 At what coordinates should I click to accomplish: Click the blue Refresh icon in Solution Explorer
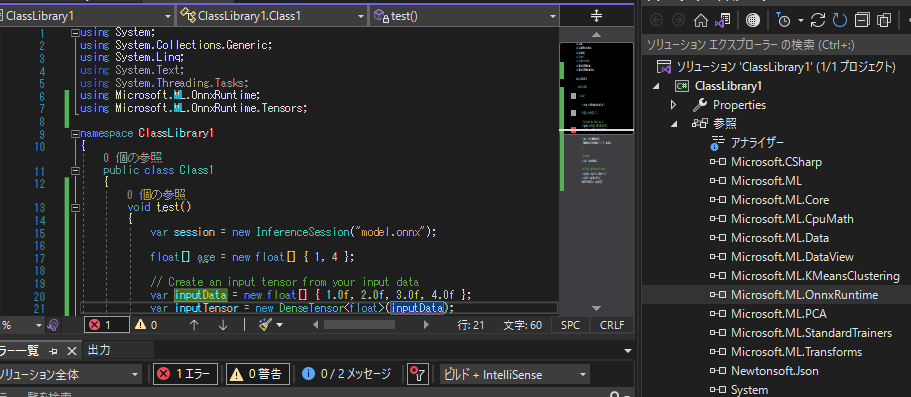tap(840, 20)
